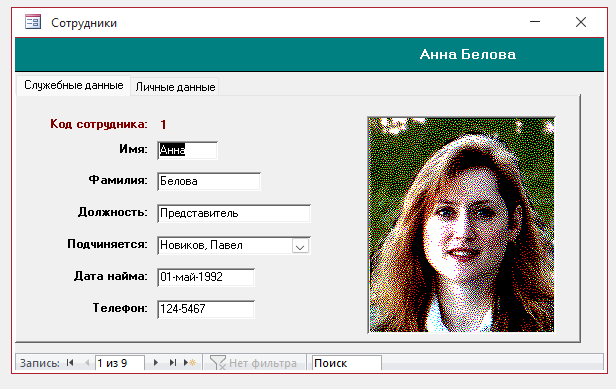Viewport: 616px width, 389px height.
Task: Click the Код сотрудника label
Action: tap(99, 124)
